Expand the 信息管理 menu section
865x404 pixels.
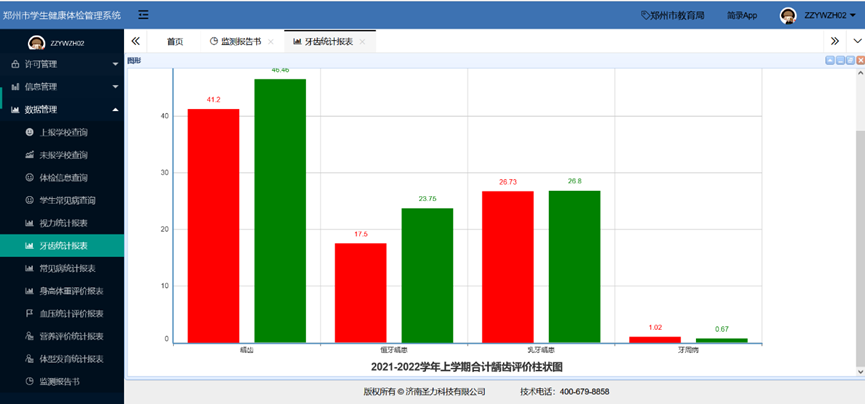pos(60,87)
